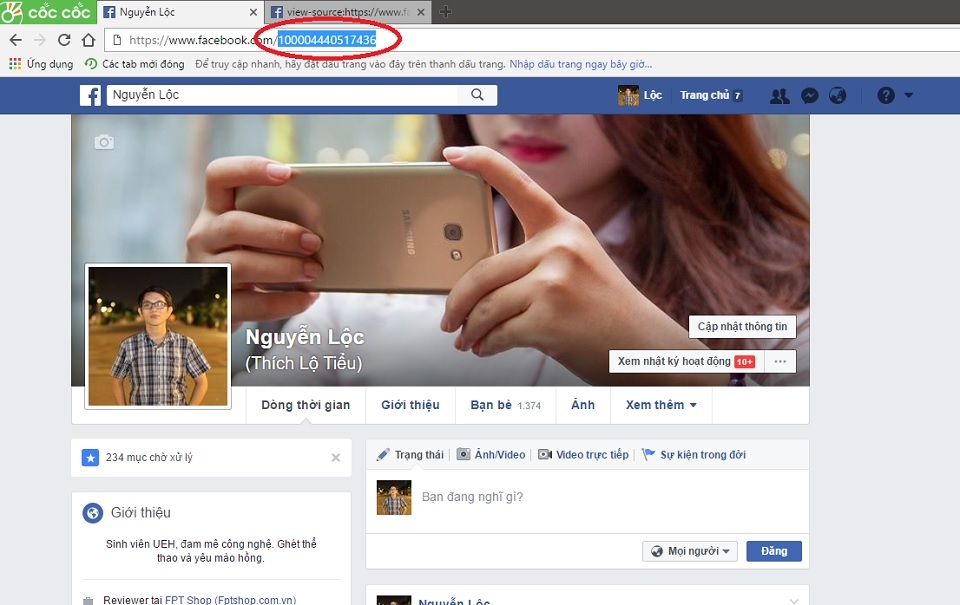Open Messenger messages icon

[809, 96]
